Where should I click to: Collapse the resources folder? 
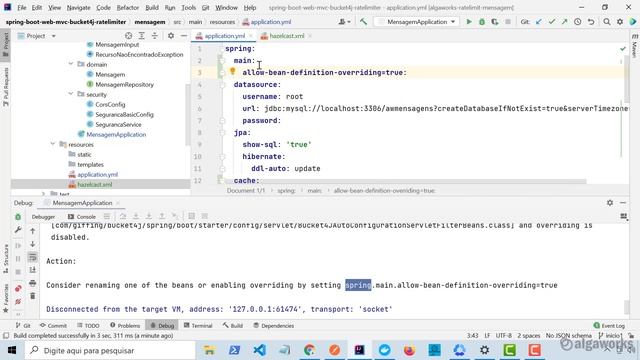point(53,144)
